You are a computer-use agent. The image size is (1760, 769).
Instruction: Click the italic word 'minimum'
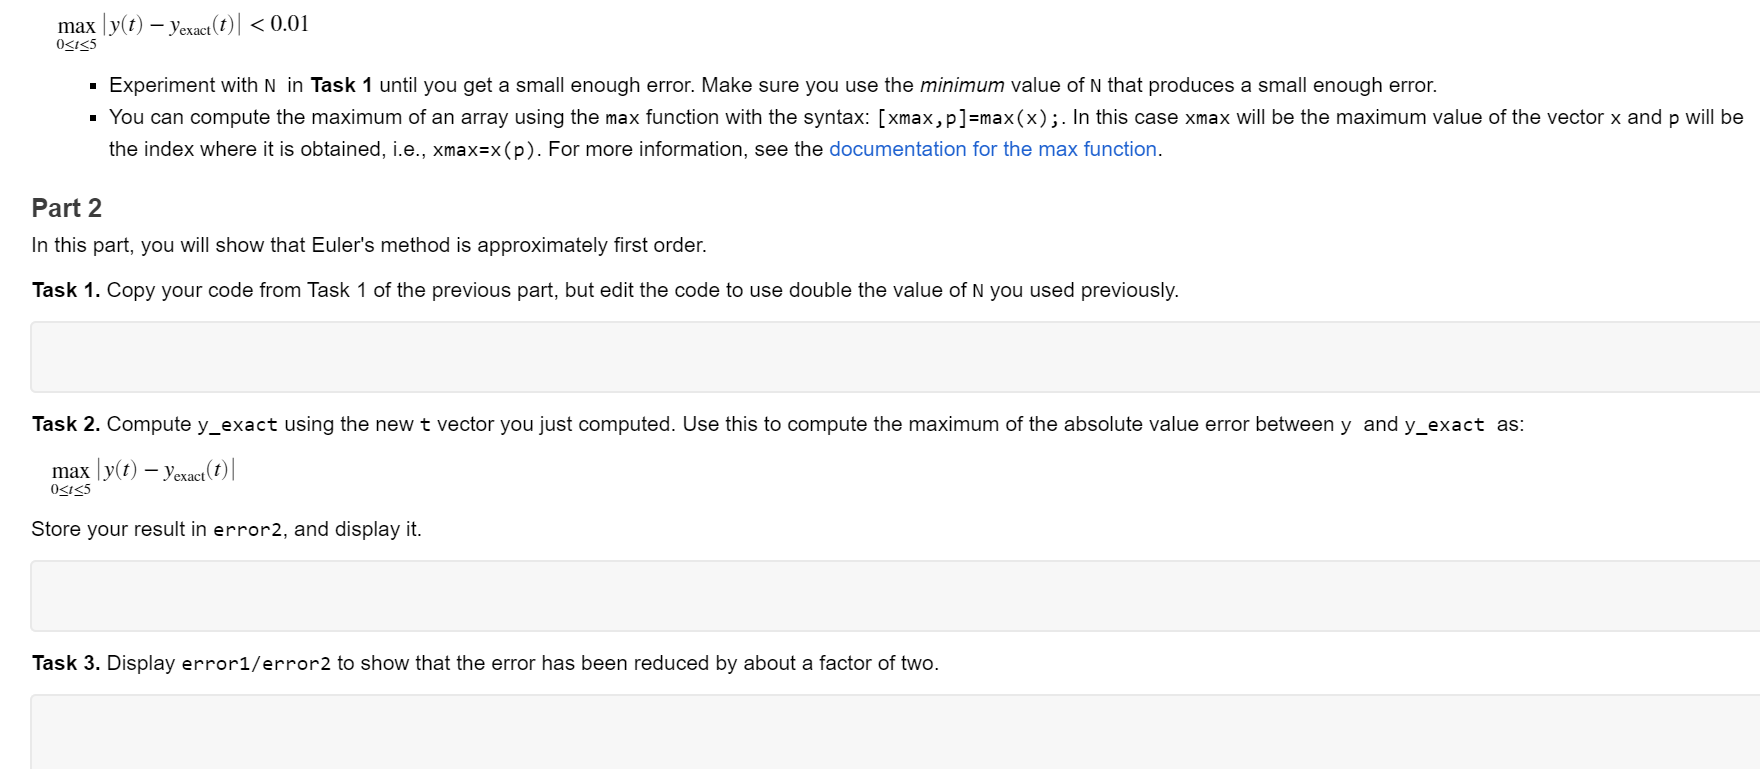tap(962, 85)
